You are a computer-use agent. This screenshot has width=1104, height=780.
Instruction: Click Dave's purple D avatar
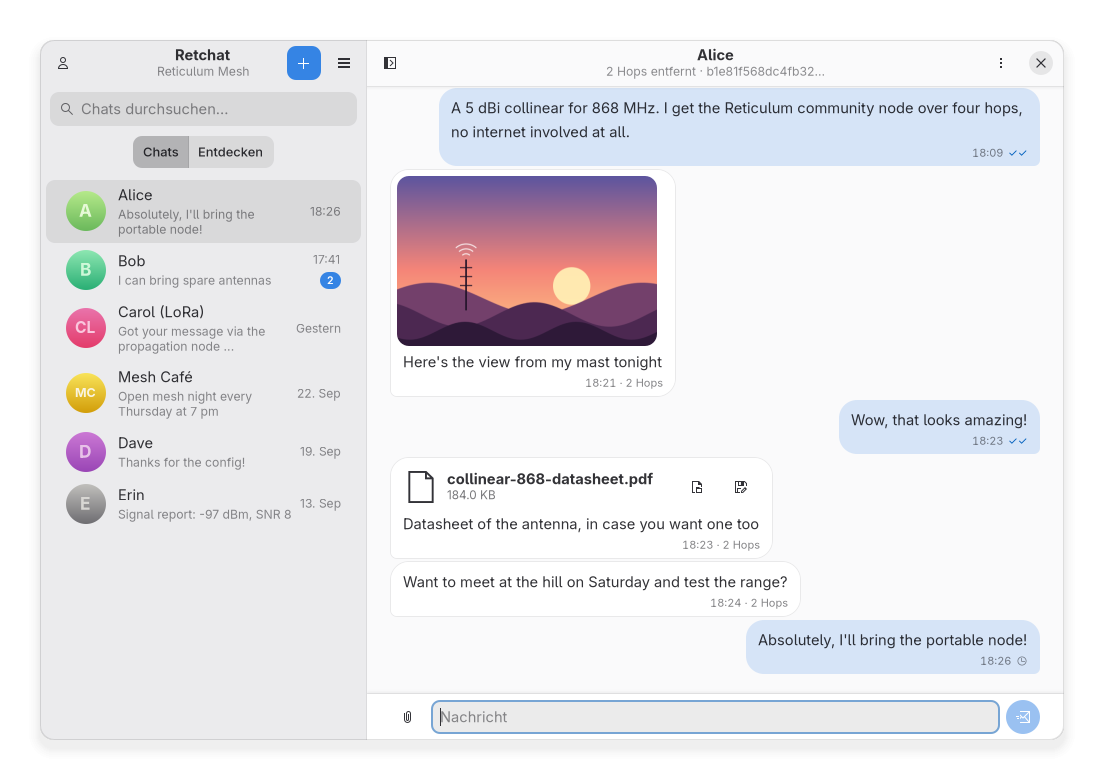[85, 452]
